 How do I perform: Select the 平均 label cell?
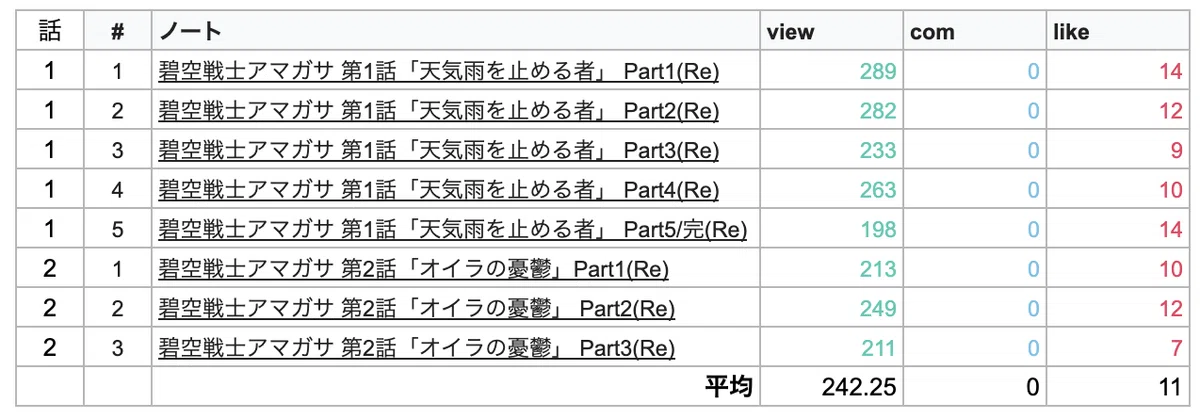coord(730,387)
